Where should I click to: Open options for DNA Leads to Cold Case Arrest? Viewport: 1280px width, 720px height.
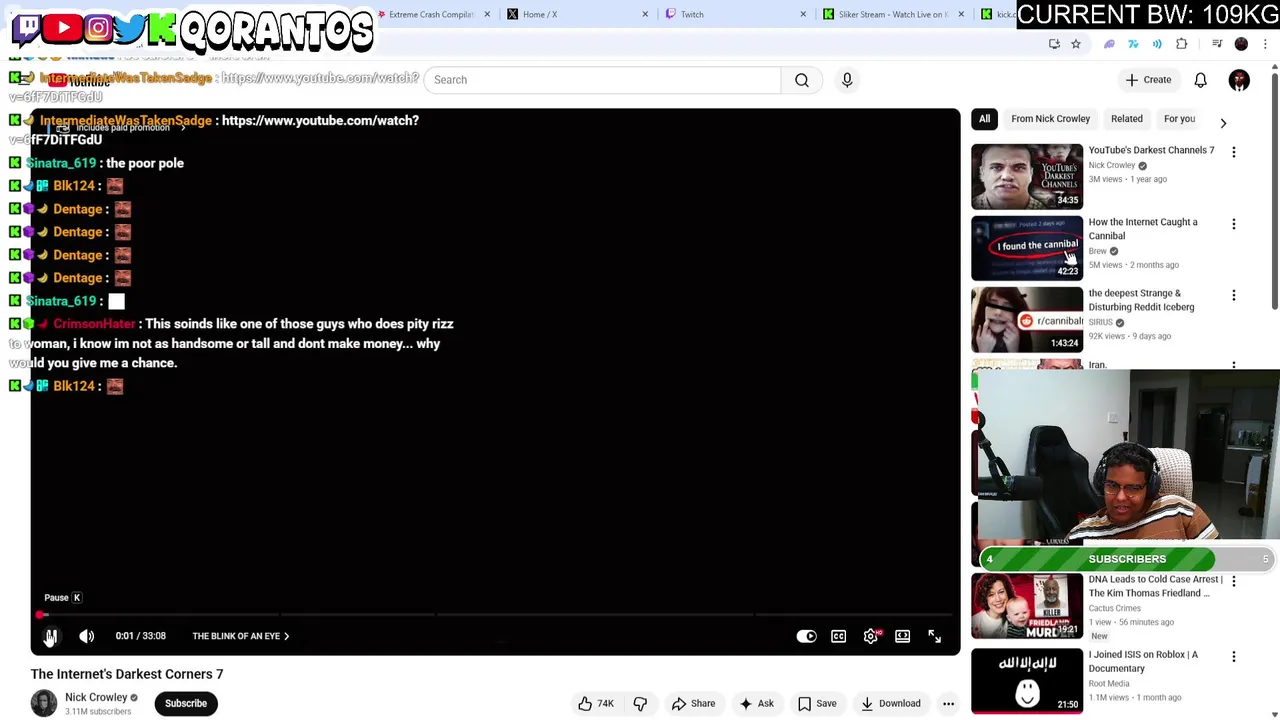pyautogui.click(x=1234, y=581)
